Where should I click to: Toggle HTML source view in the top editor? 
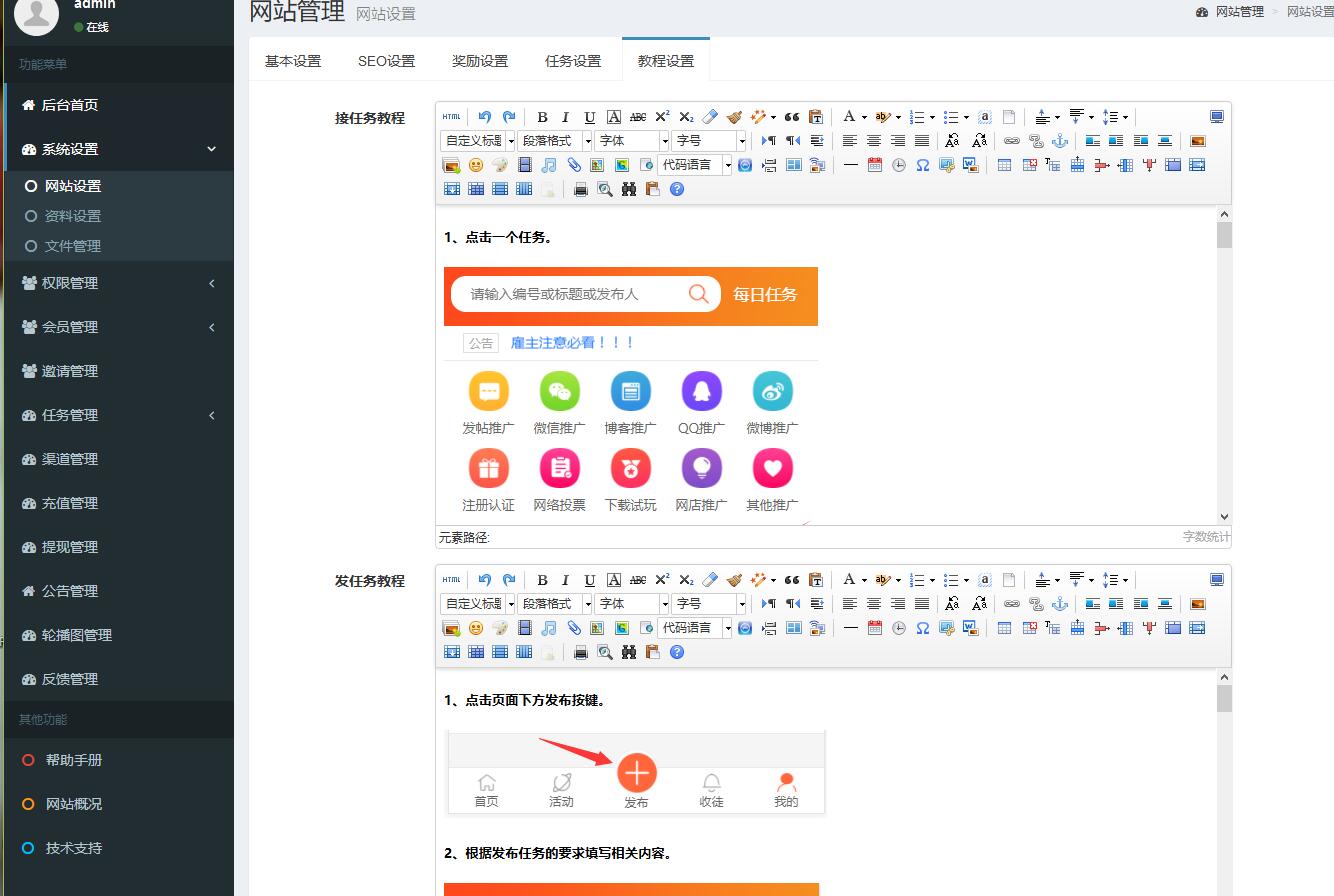451,117
